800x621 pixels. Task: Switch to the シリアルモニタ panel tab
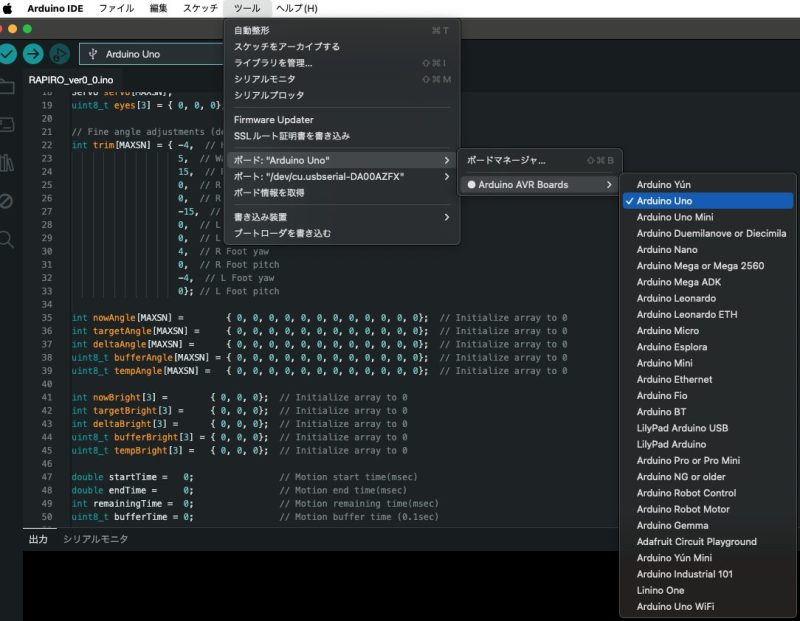[95, 539]
